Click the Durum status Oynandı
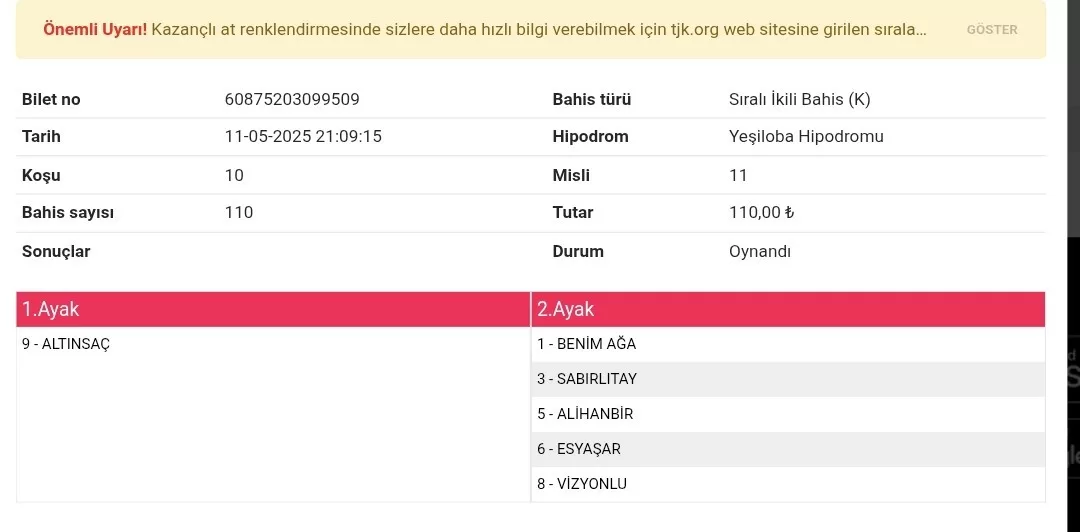The image size is (1080, 532). pyautogui.click(x=759, y=251)
